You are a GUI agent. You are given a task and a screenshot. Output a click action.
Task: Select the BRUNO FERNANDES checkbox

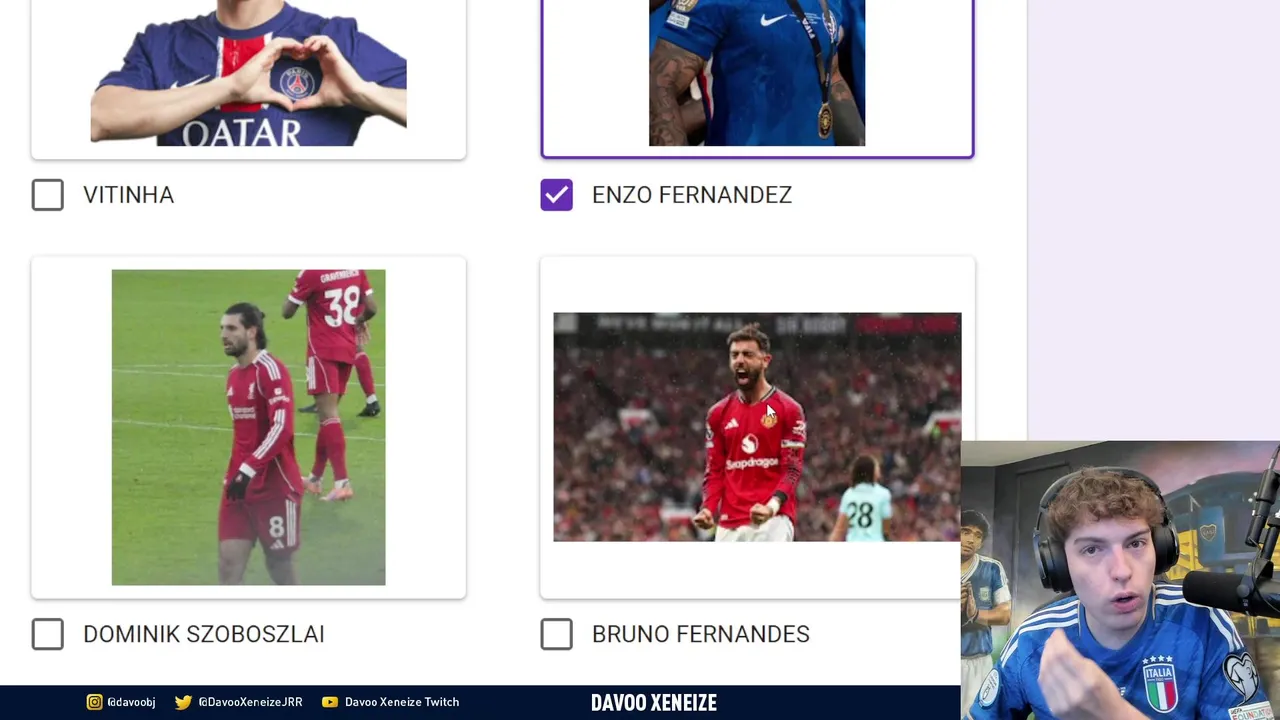point(557,634)
